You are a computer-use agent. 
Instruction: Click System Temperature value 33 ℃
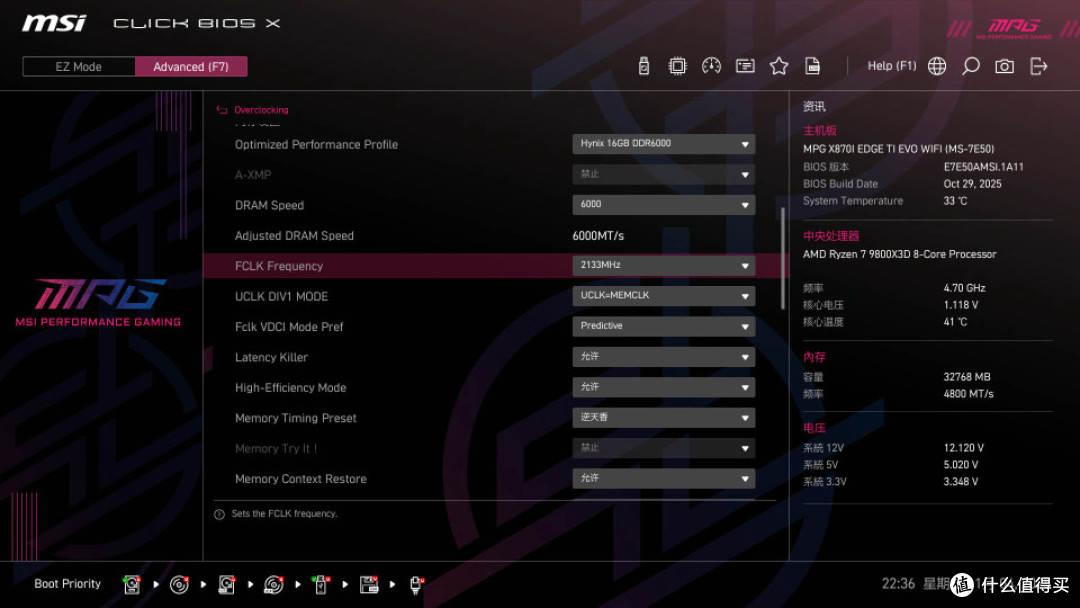click(955, 201)
